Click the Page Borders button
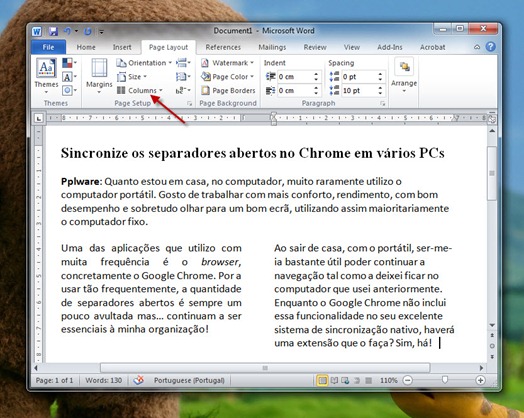Screen dimensions: 524x418 228,90
